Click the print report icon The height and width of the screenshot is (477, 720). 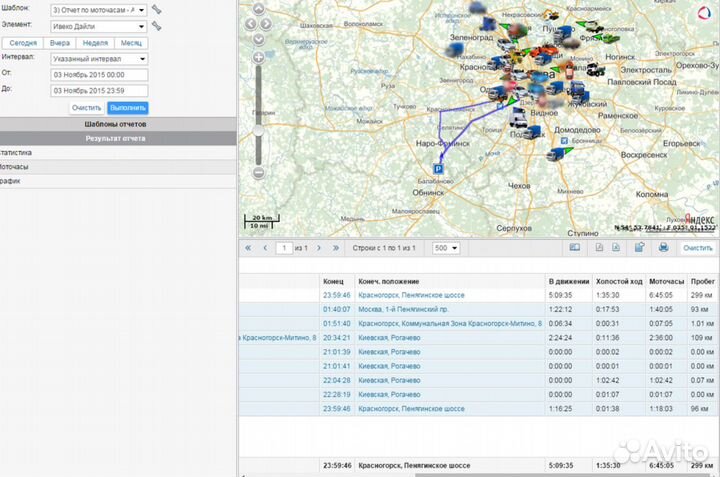click(663, 247)
